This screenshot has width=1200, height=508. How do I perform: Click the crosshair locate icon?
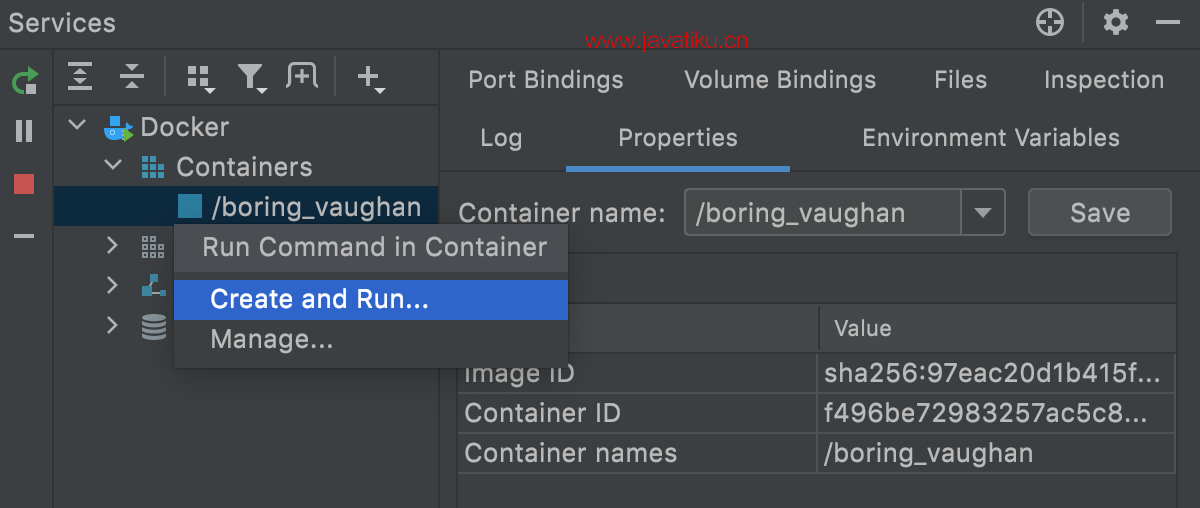point(1050,22)
